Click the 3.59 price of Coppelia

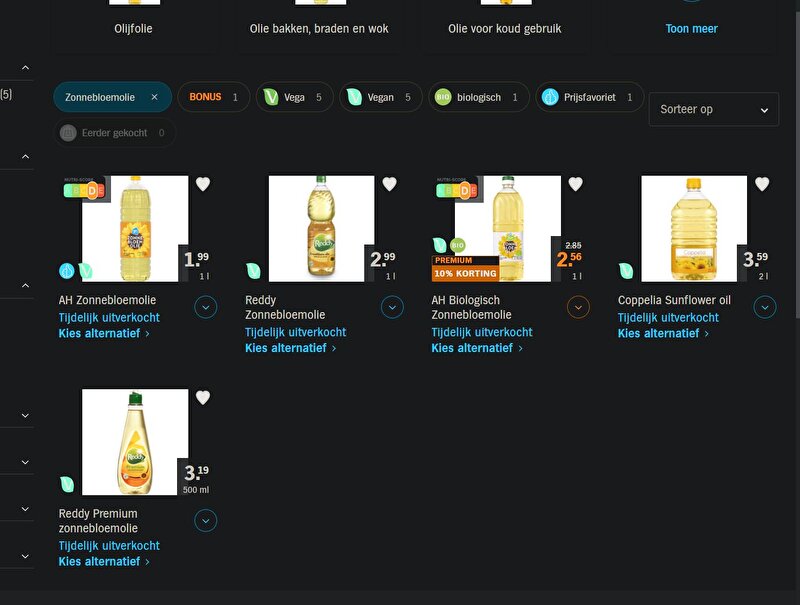tap(755, 260)
